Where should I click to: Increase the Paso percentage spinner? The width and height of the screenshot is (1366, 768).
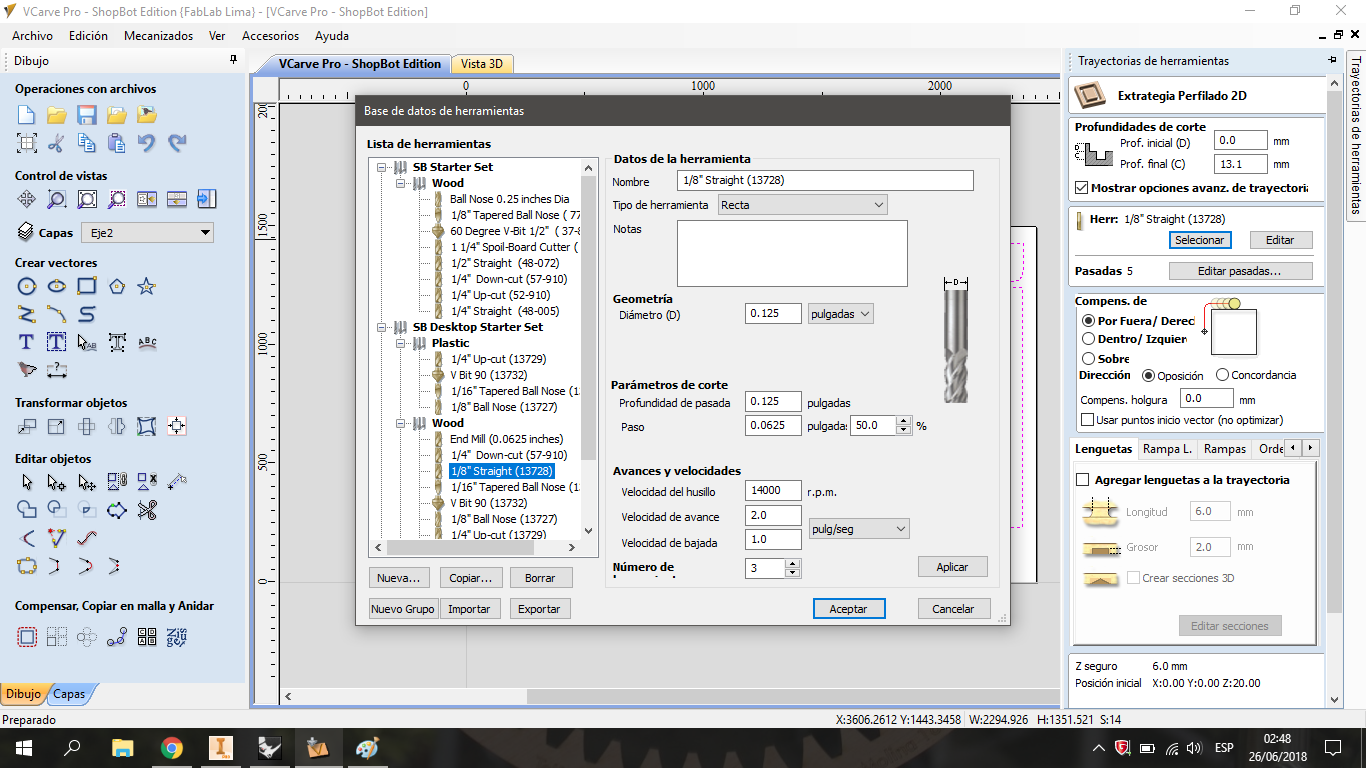(904, 421)
